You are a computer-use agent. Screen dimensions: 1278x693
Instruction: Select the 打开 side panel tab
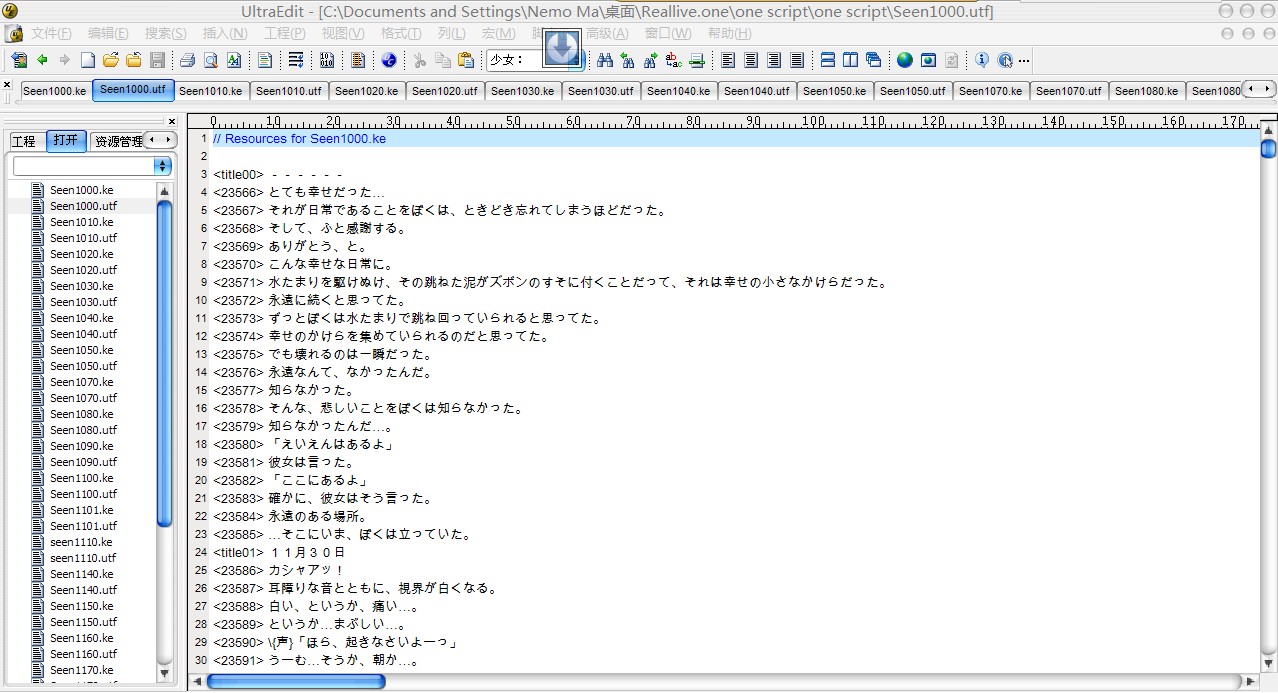pos(66,141)
